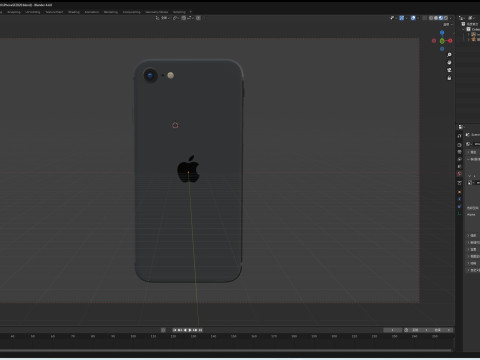Click the green Y axis on navigation gizmo
This screenshot has width=480, height=360.
tap(442, 41)
